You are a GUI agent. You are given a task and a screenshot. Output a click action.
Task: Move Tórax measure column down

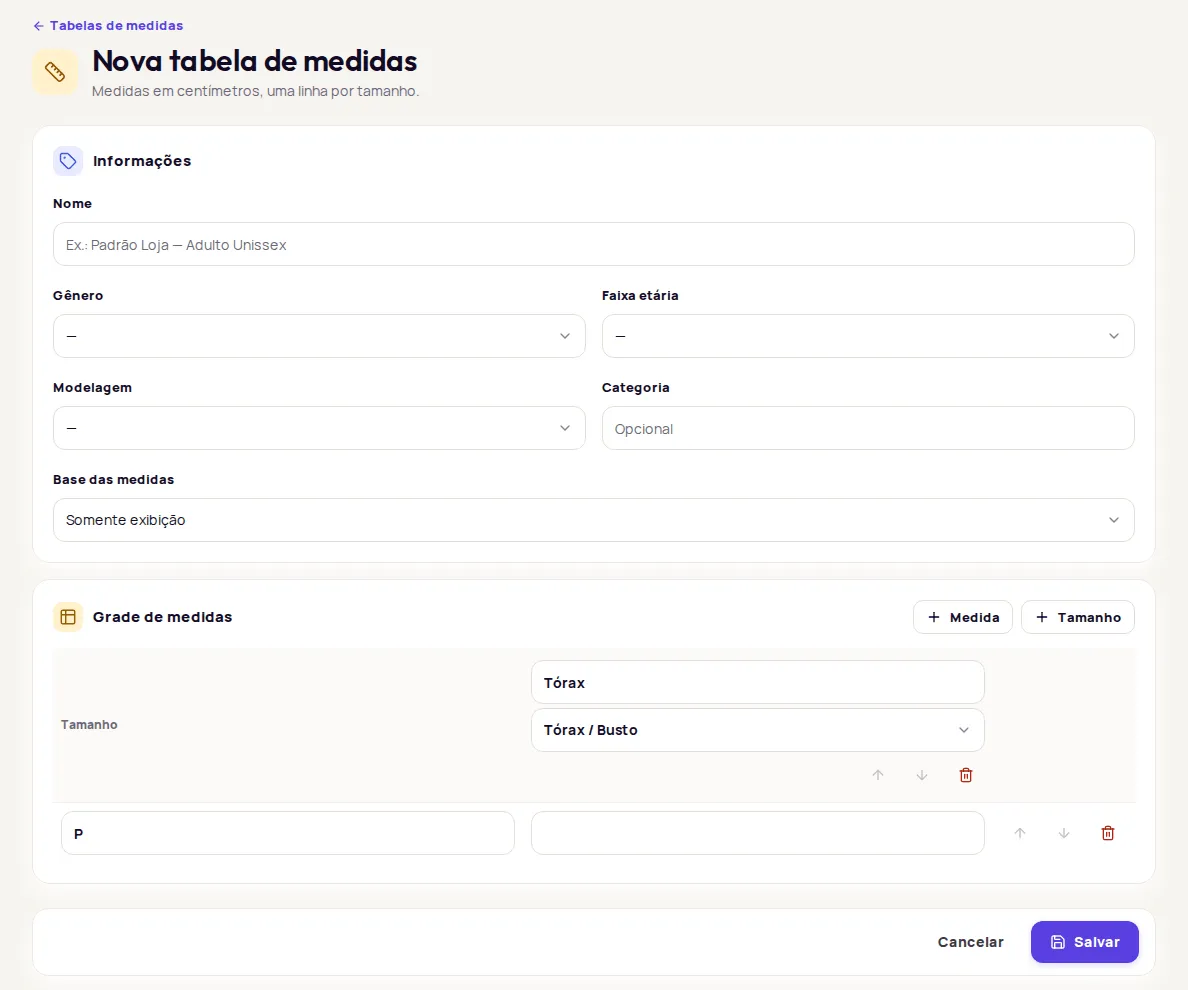(x=922, y=775)
